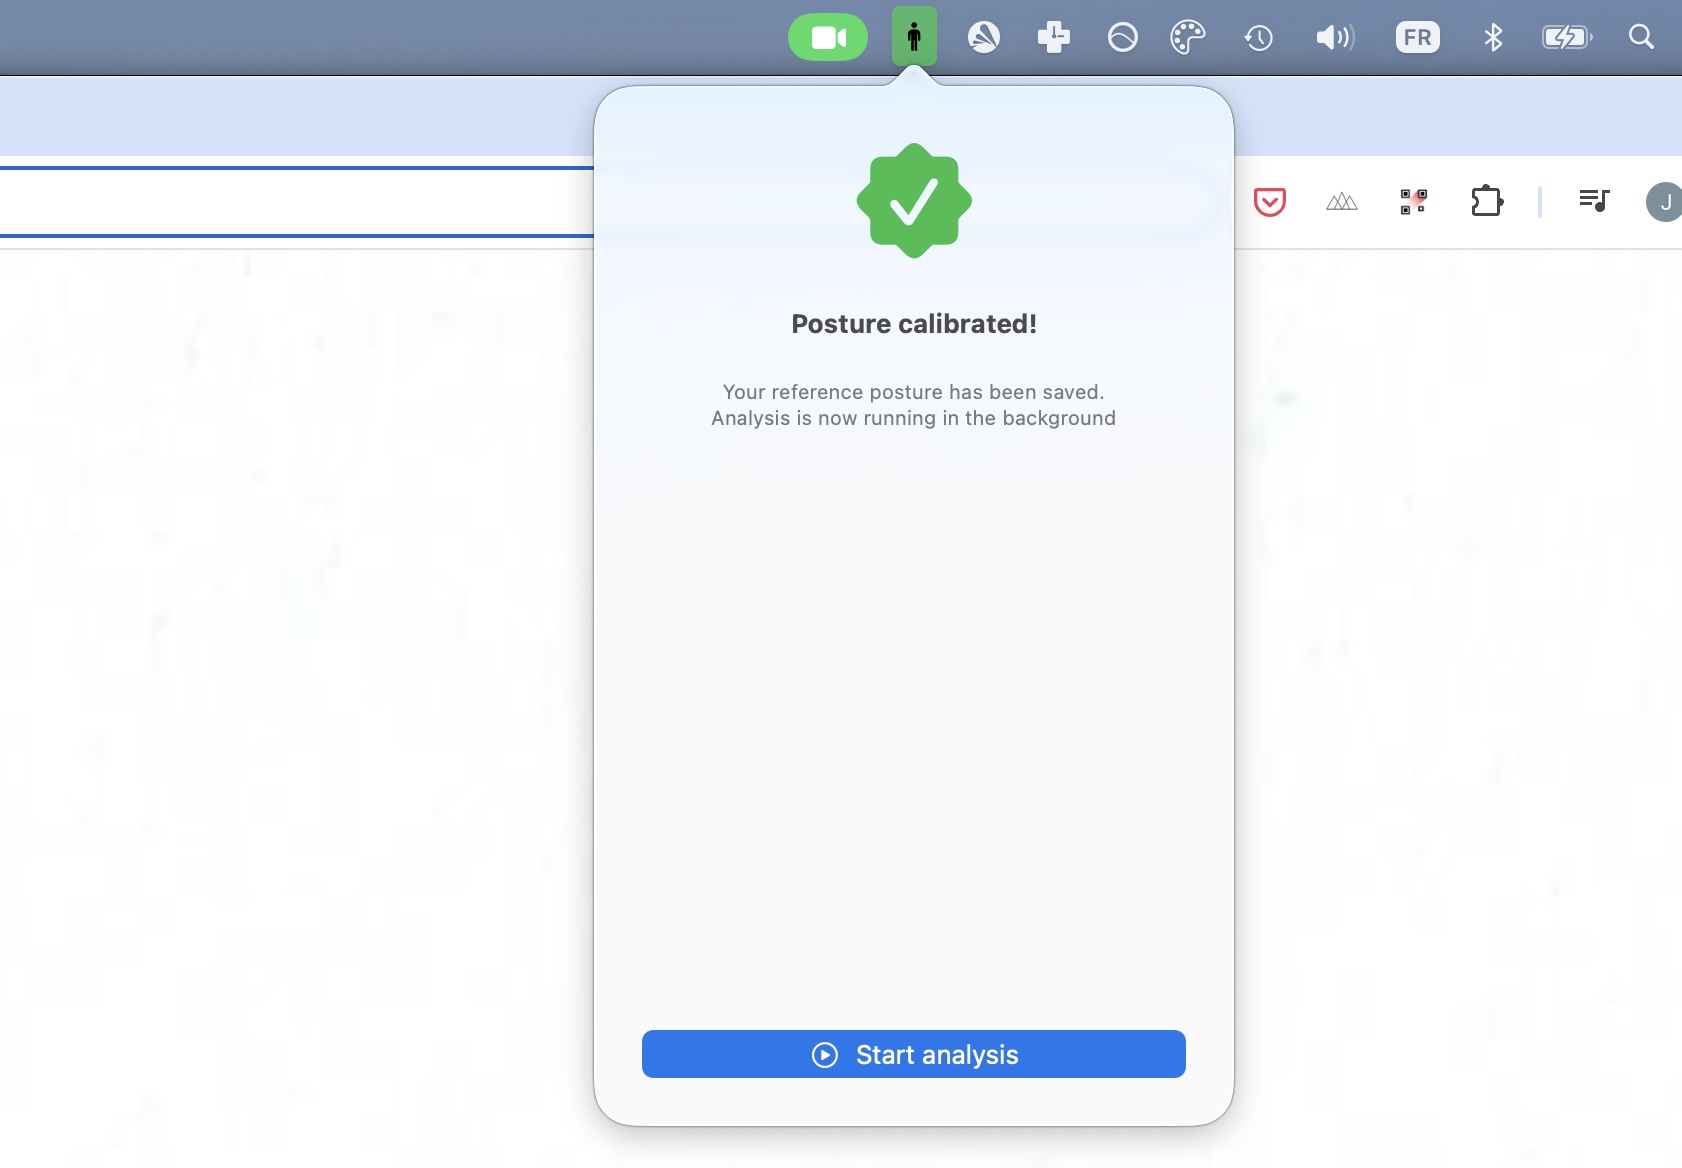Open the Bluetooth menu
1682x1168 pixels.
tap(1493, 38)
